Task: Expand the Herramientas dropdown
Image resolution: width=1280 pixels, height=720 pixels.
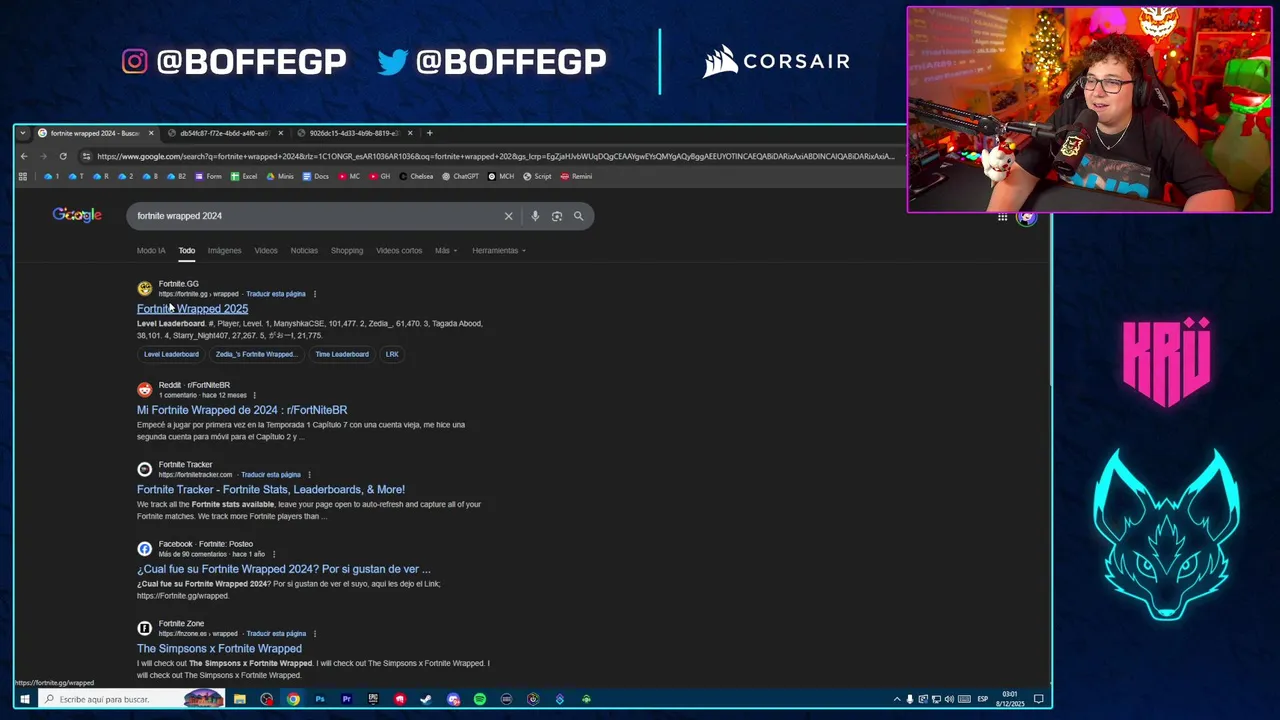Action: tap(499, 251)
